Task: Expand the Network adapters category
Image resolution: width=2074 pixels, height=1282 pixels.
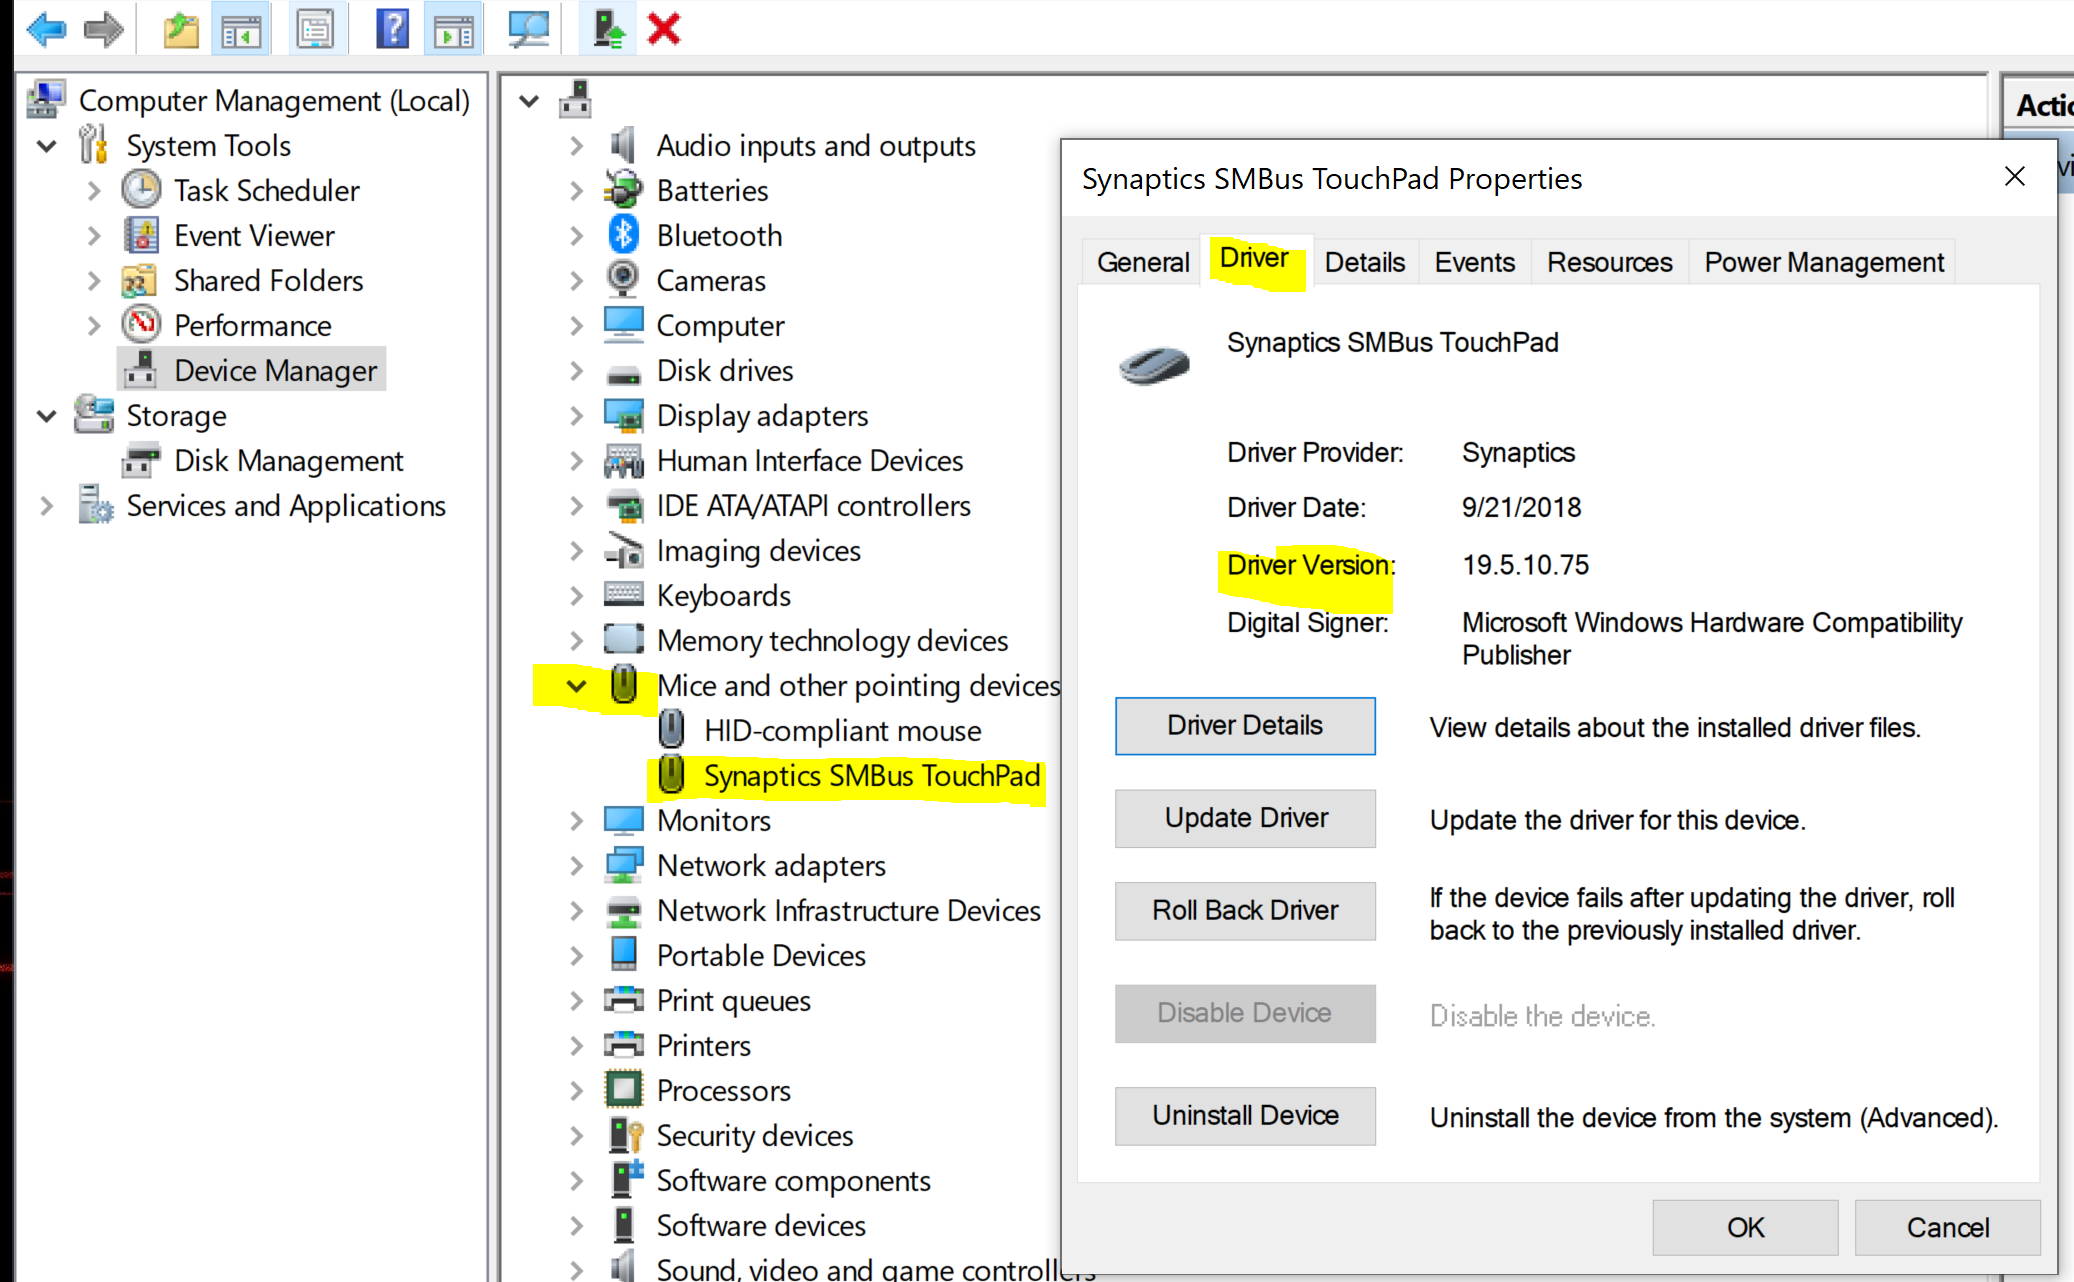Action: [576, 866]
